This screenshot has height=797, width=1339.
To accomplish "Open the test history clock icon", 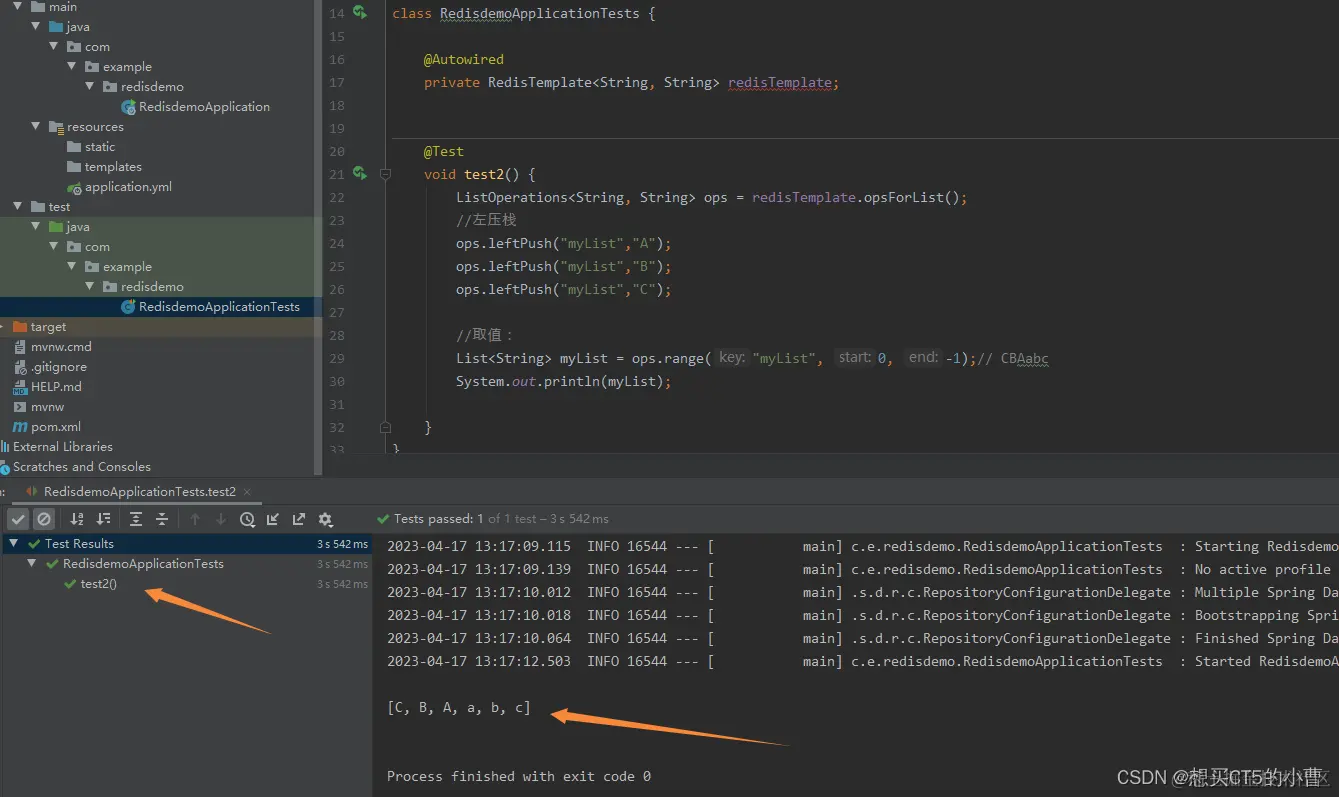I will pyautogui.click(x=247, y=519).
